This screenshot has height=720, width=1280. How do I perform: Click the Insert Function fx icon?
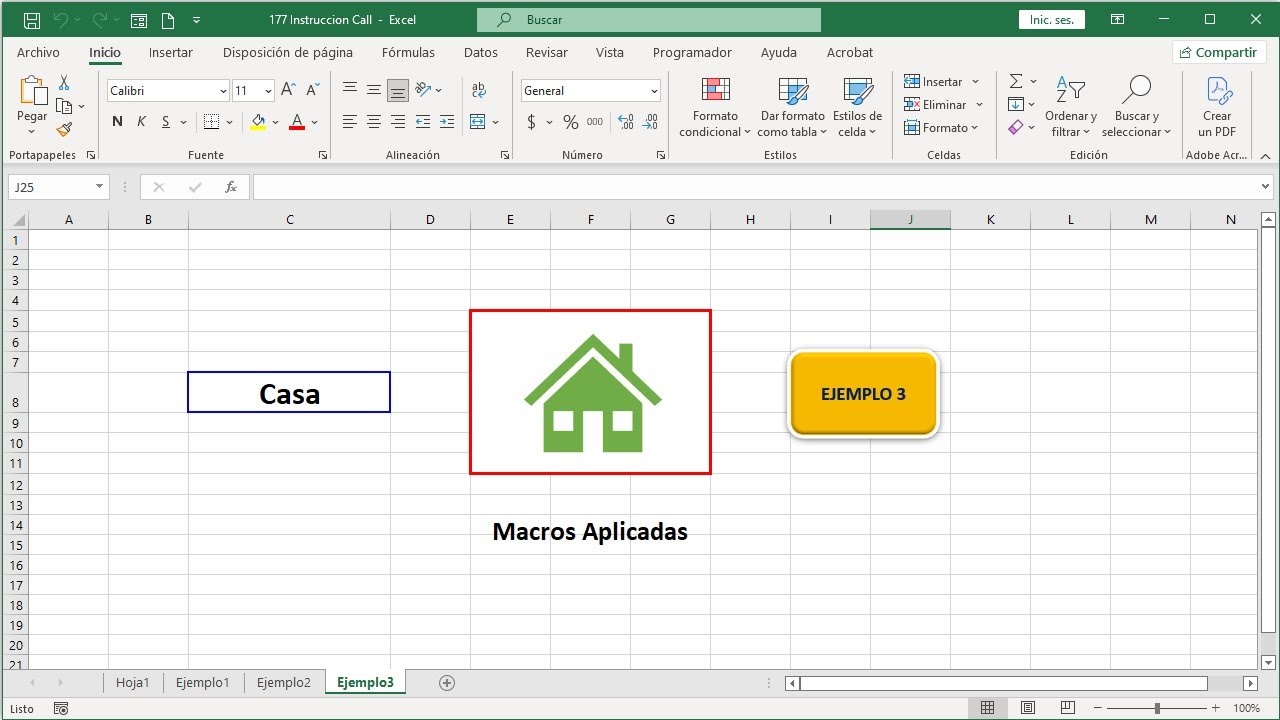pyautogui.click(x=231, y=187)
